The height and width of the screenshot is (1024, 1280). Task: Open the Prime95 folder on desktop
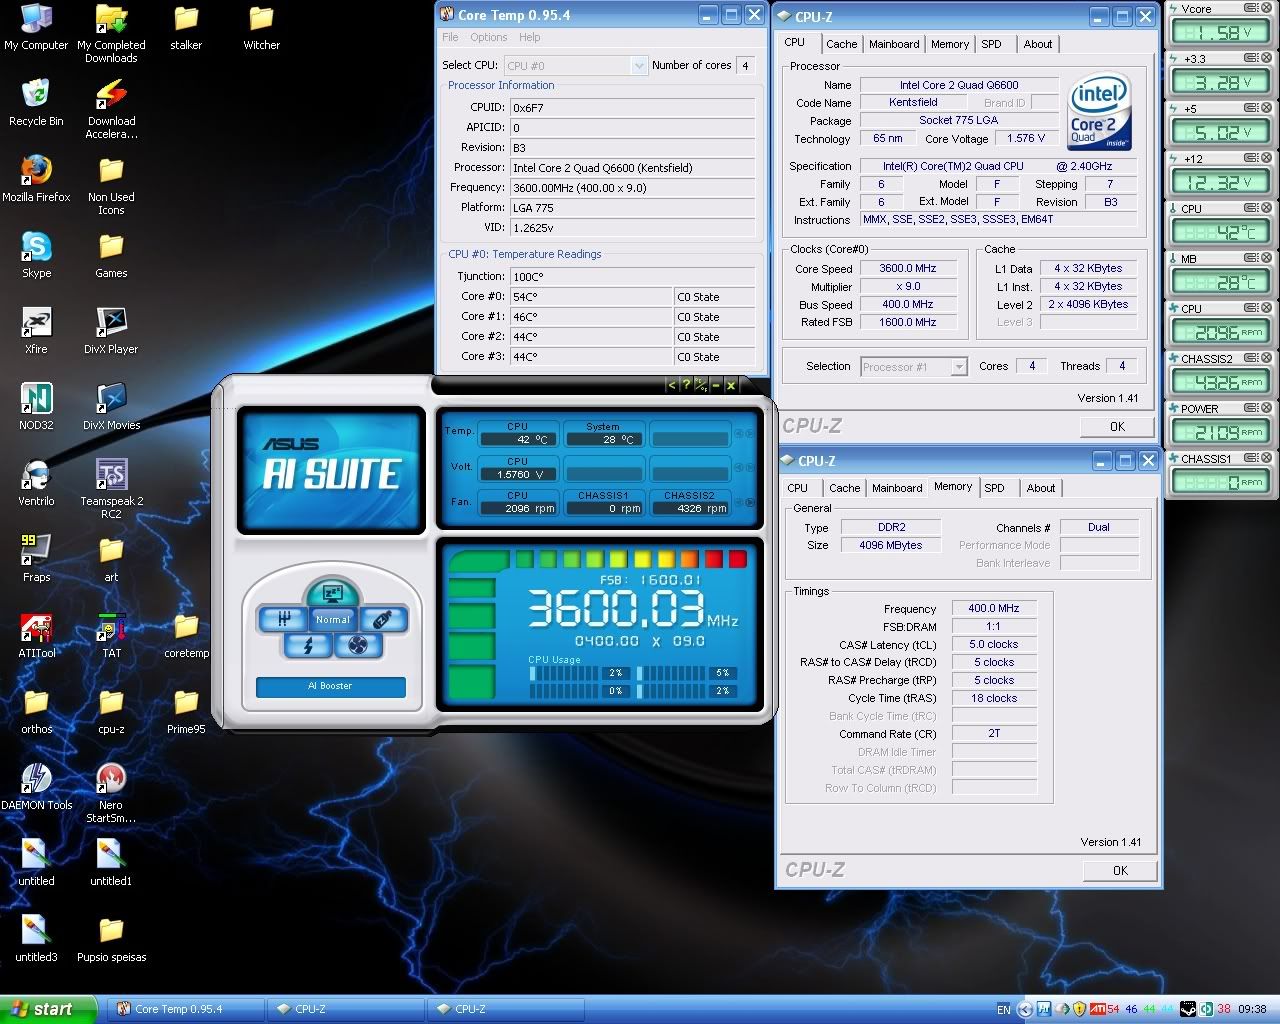click(186, 711)
